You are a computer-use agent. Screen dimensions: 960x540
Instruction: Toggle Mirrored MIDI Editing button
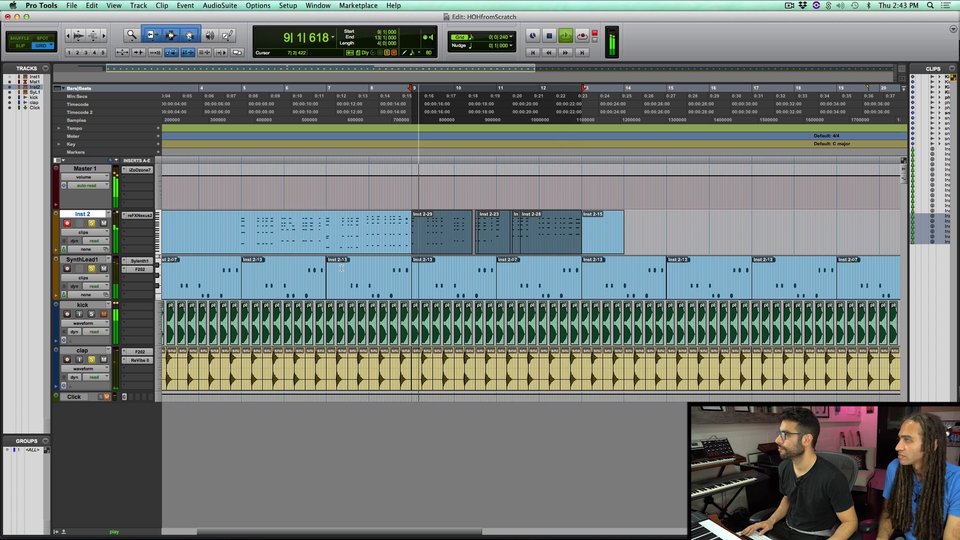click(x=155, y=53)
